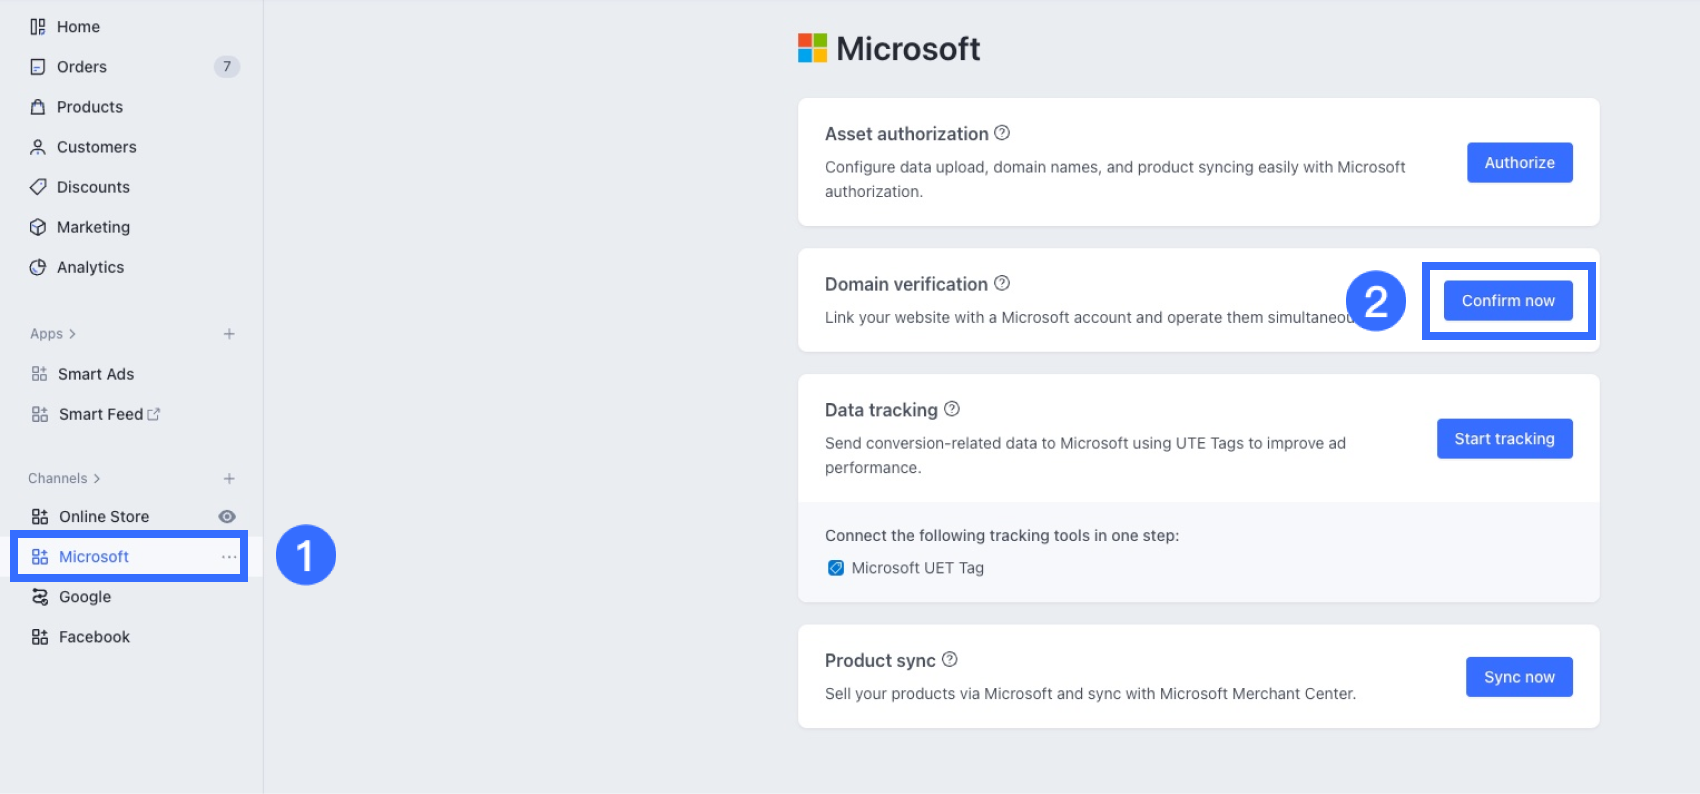
Task: Expand the Apps section chevron
Action: tap(72, 334)
